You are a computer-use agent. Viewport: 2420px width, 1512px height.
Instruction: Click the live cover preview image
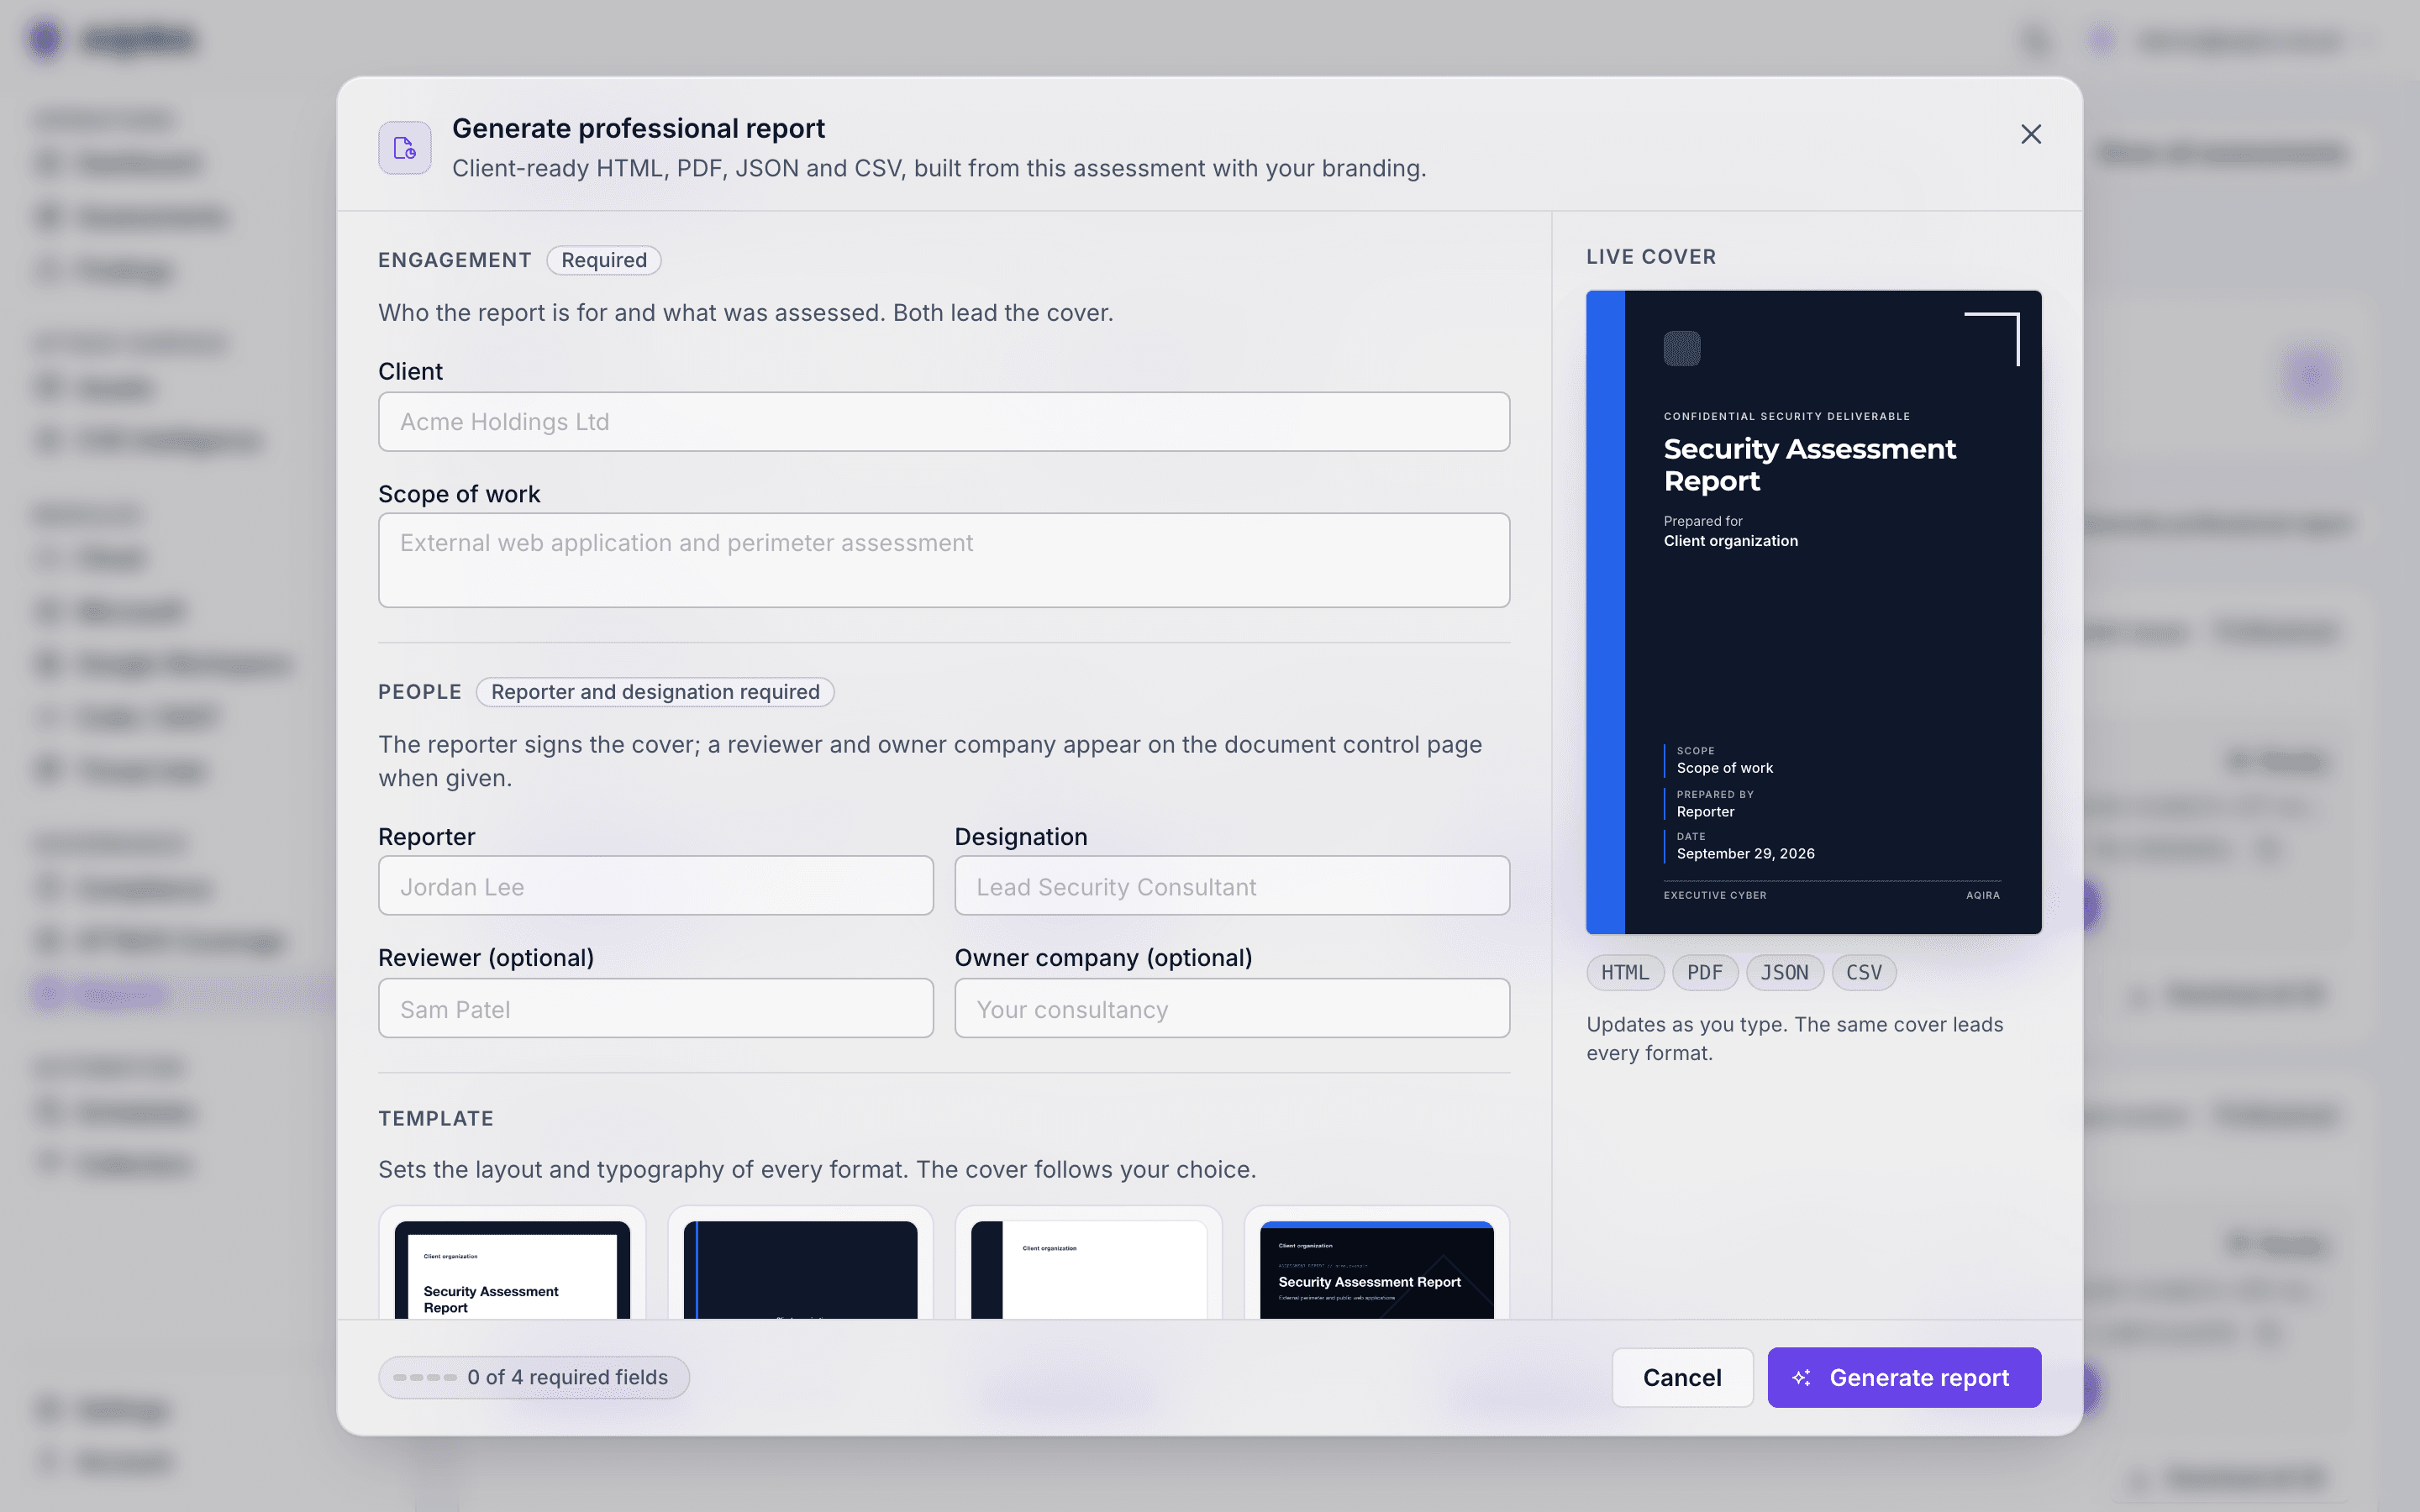pos(1813,612)
